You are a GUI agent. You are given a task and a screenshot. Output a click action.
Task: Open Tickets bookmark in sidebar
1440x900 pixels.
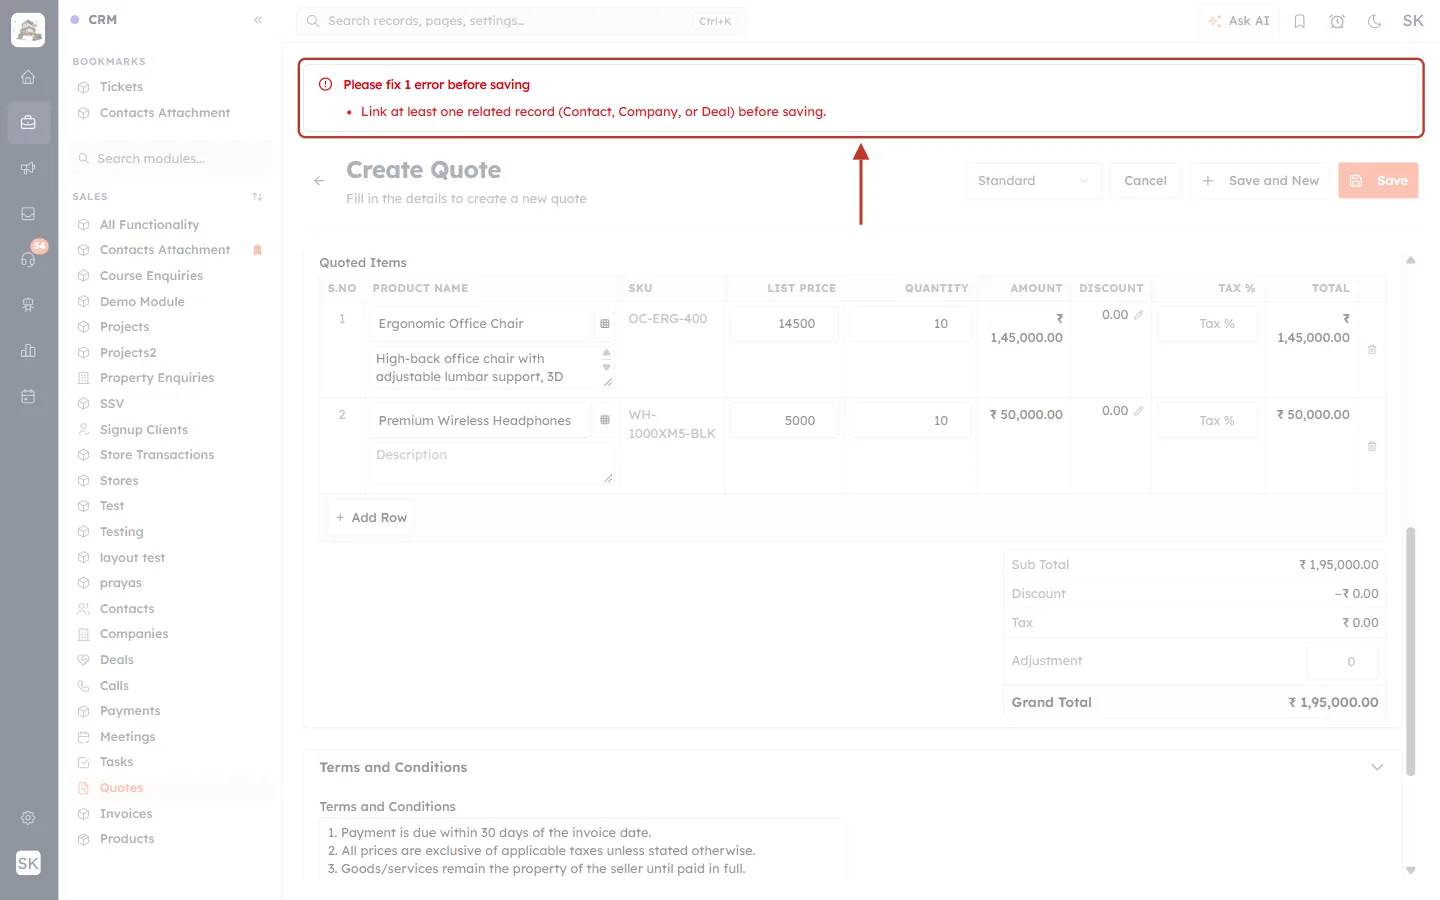click(171, 87)
